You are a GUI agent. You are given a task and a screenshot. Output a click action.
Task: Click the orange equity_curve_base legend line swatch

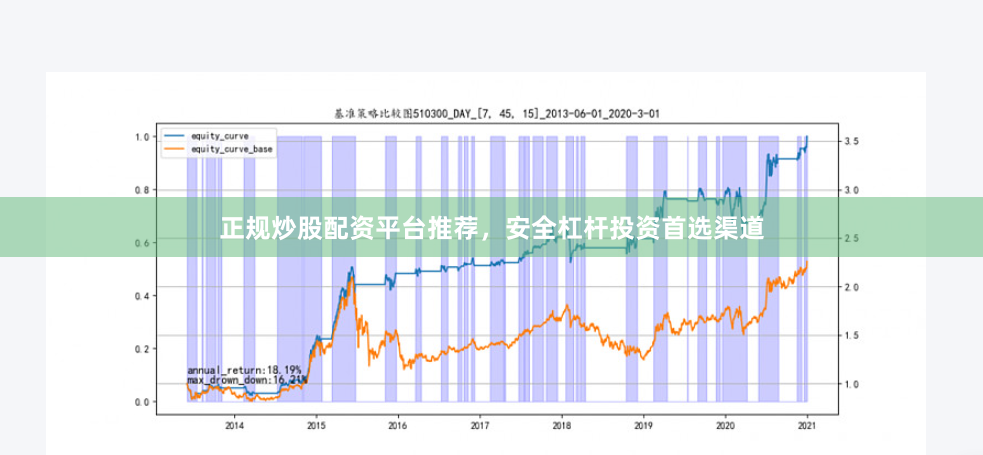pyautogui.click(x=176, y=149)
